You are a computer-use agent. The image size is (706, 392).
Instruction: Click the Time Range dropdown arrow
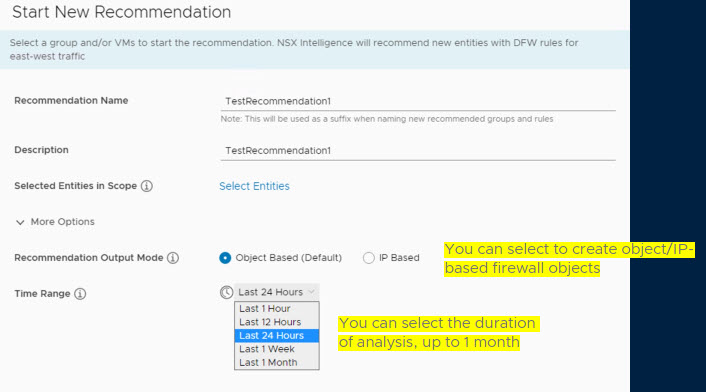pos(312,292)
